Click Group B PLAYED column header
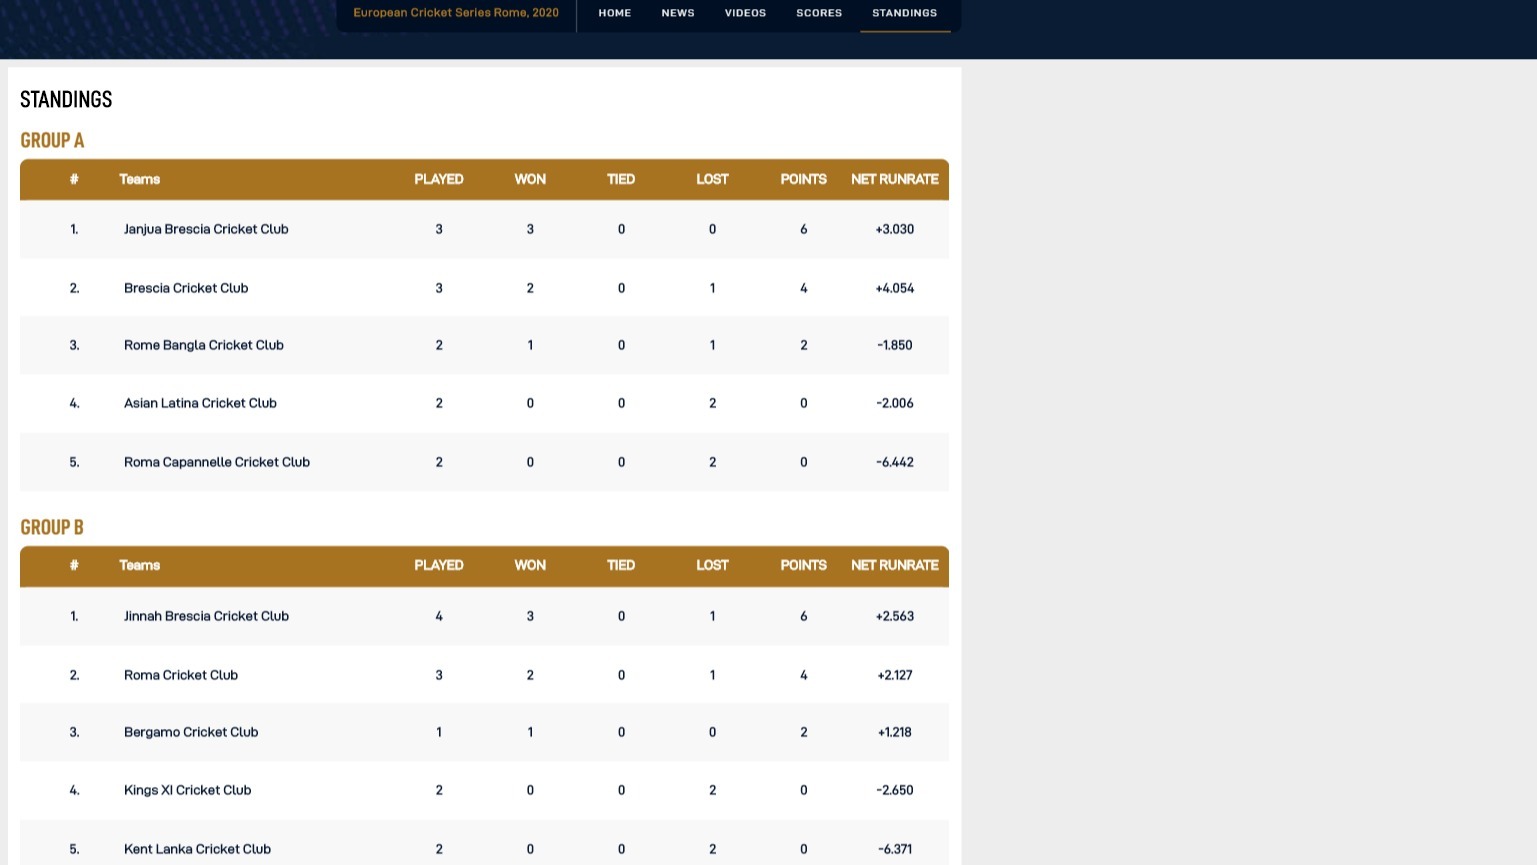Viewport: 1537px width, 865px height. pyautogui.click(x=439, y=565)
